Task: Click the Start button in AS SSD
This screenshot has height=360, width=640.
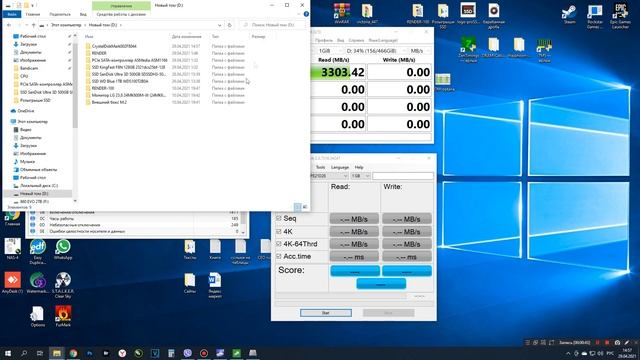Action: pos(326,313)
